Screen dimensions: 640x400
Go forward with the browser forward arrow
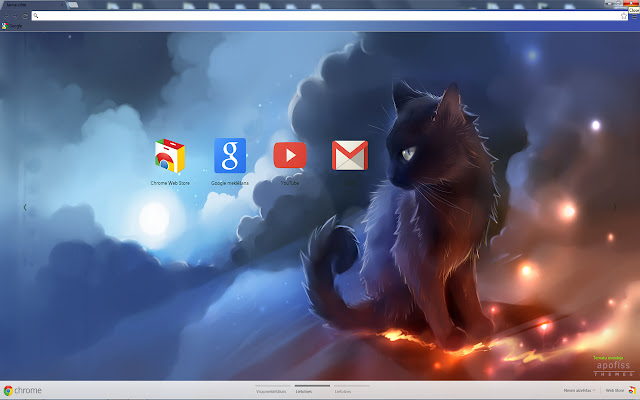tap(16, 16)
